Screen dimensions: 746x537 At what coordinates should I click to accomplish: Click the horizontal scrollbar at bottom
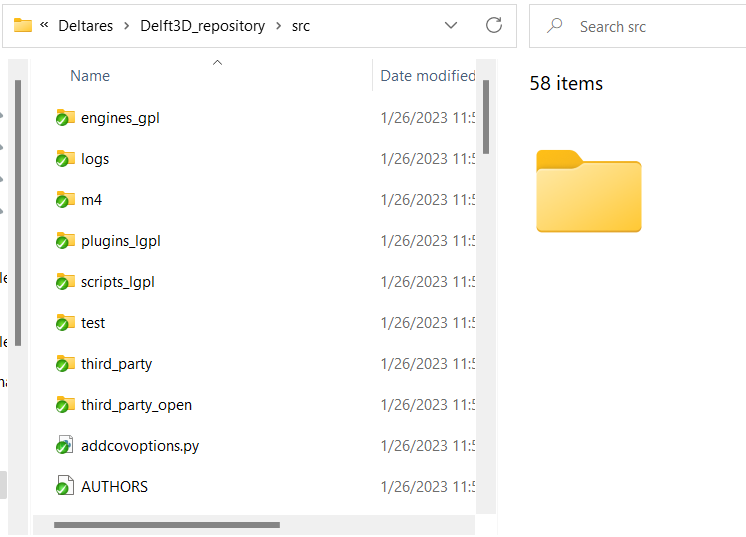(x=166, y=524)
